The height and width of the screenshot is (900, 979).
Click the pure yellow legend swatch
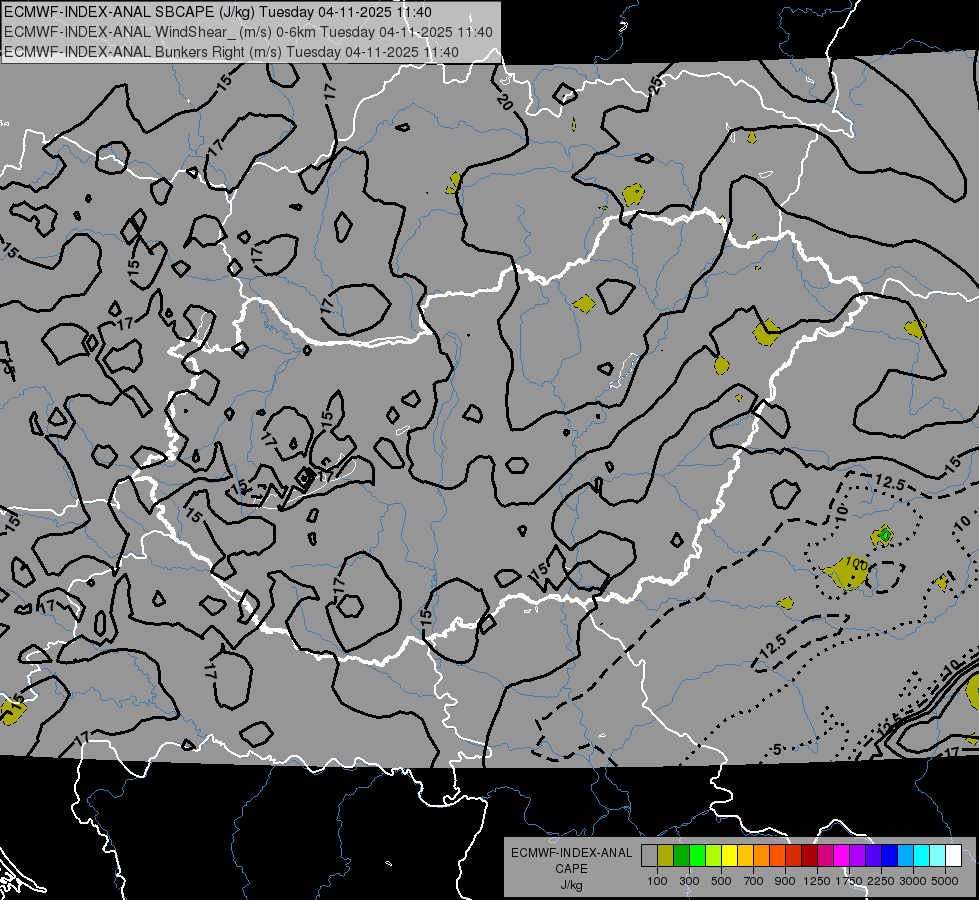pos(729,856)
